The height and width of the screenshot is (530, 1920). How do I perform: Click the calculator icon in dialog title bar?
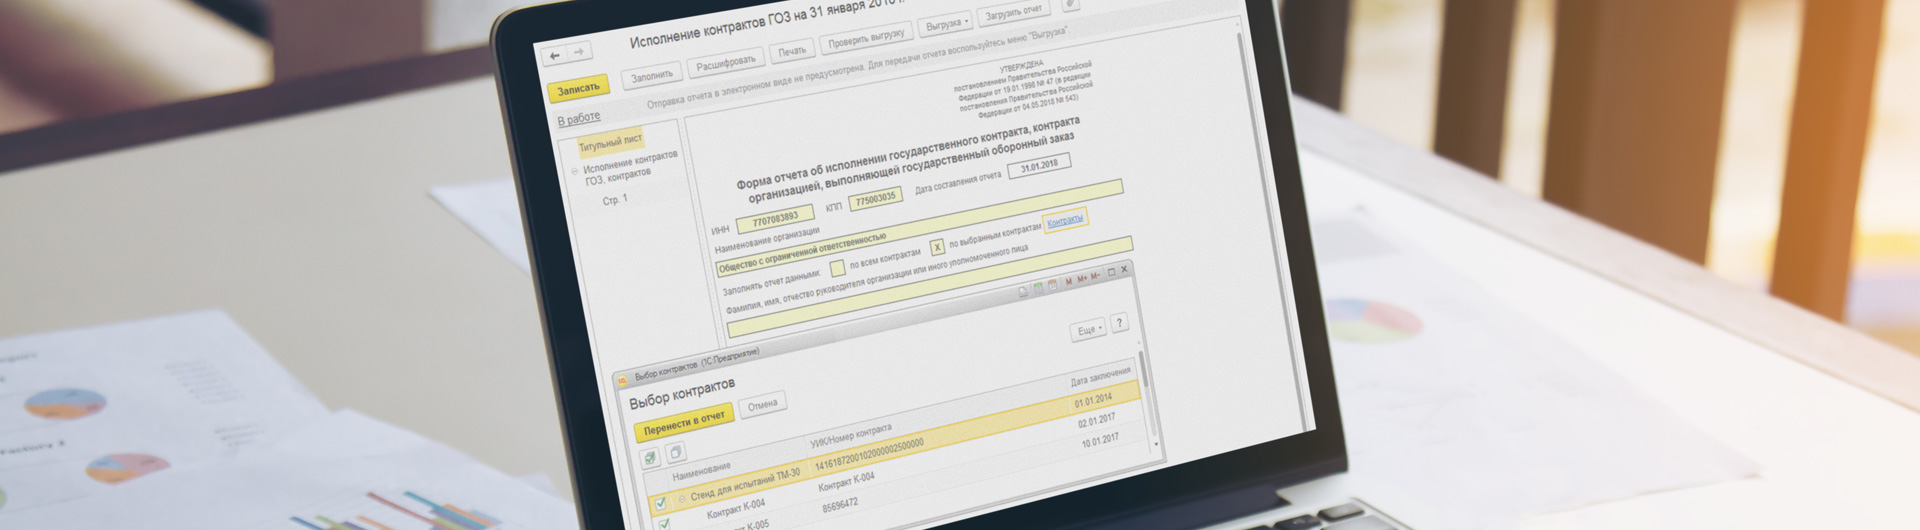(1037, 288)
